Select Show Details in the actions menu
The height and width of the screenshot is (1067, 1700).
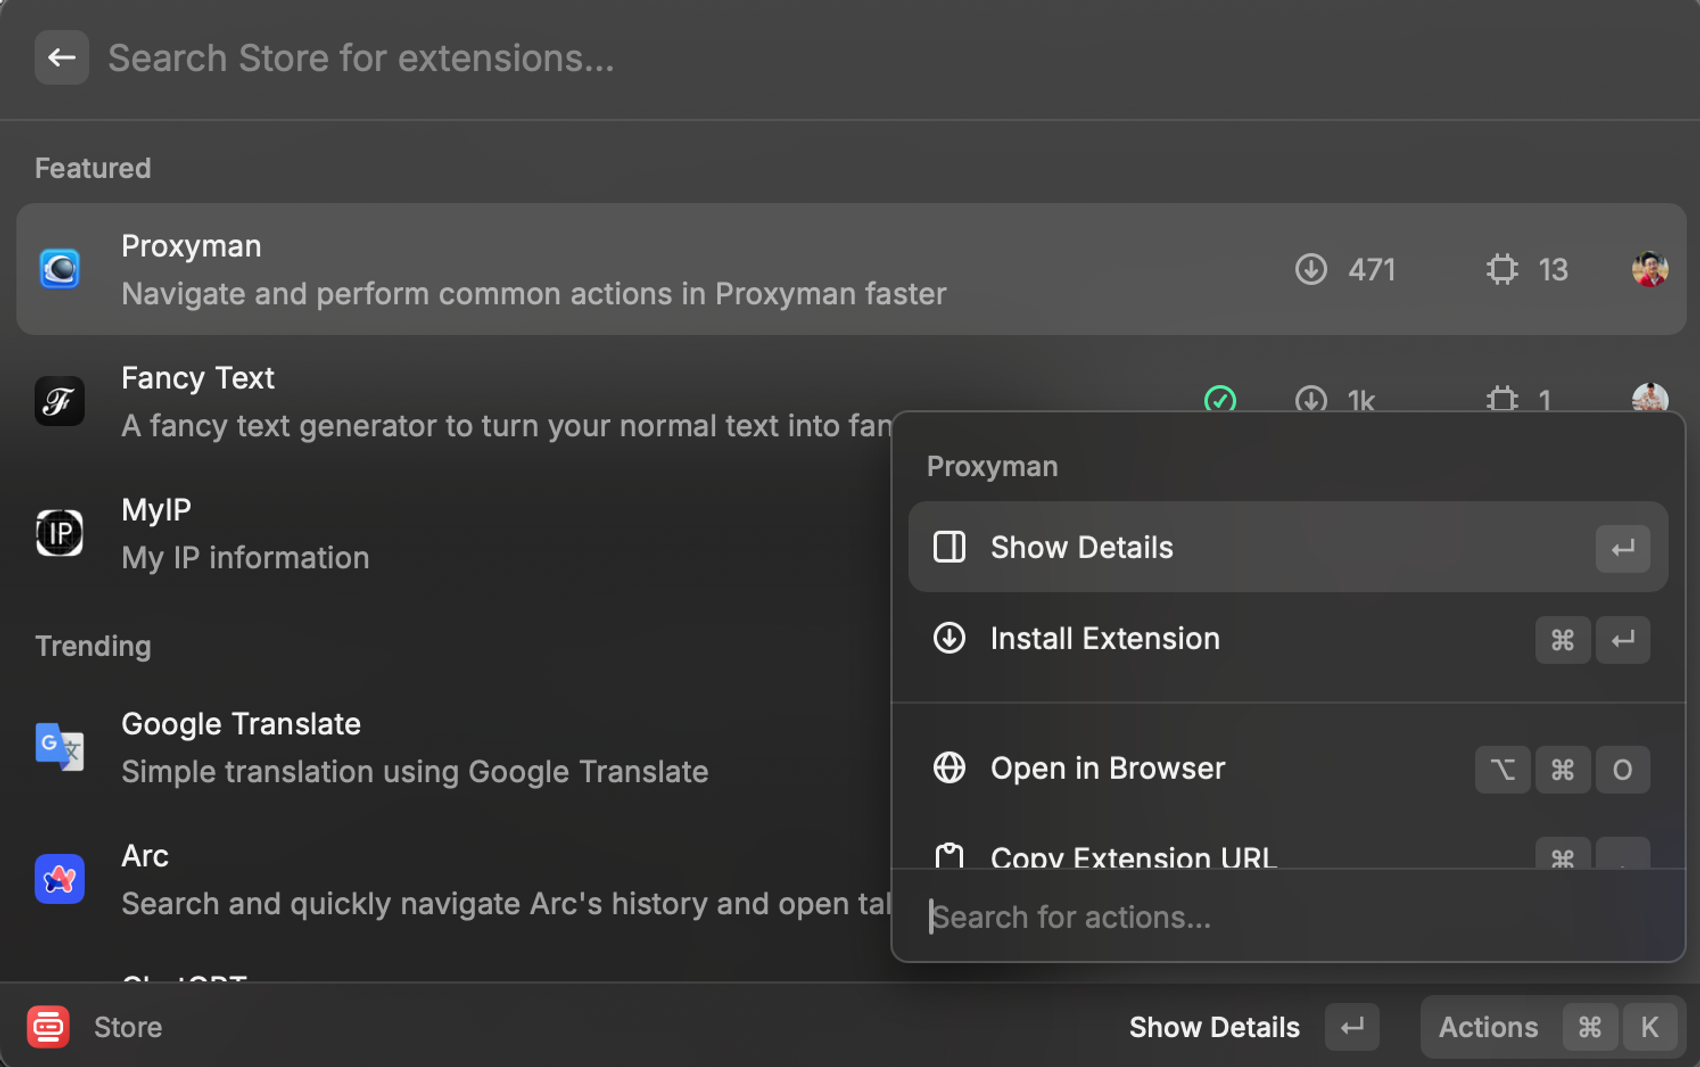pyautogui.click(x=1288, y=547)
